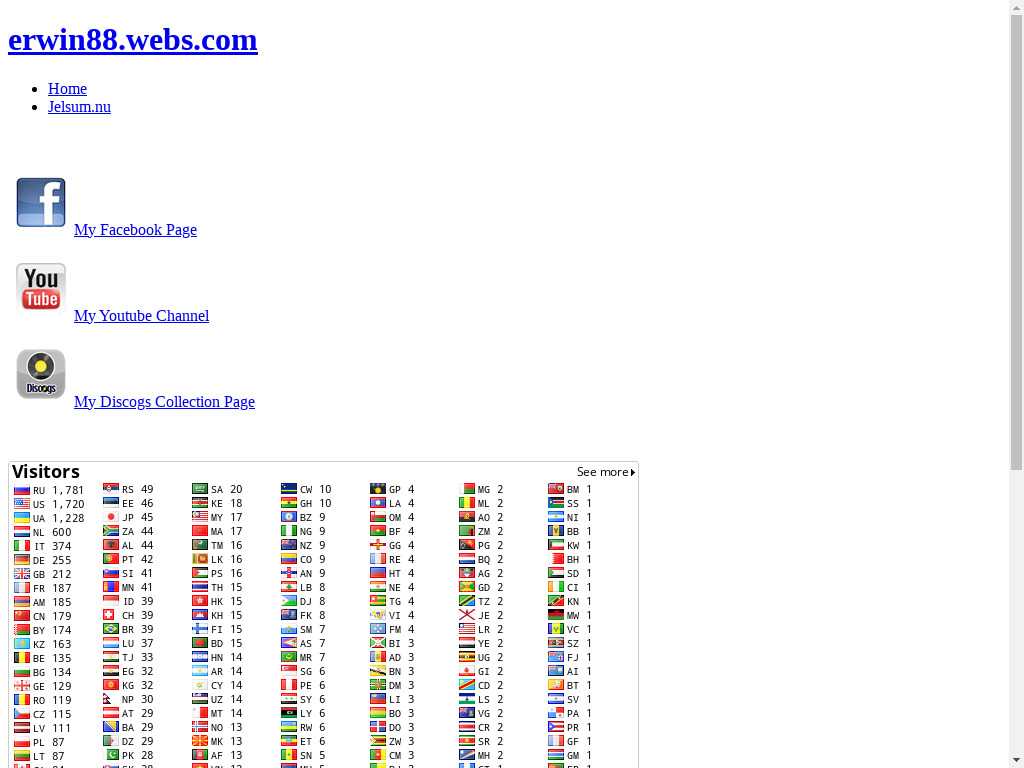This screenshot has width=1024, height=768.
Task: Click the '1,720' visitor count for US
Action: point(69,504)
